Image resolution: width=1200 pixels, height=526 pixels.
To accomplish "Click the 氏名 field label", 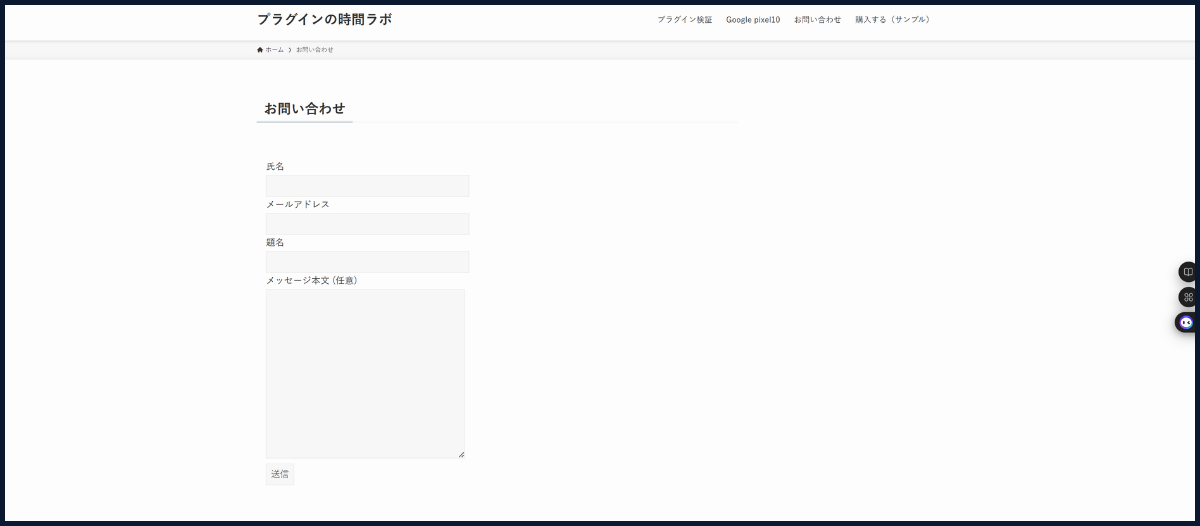I will [275, 166].
